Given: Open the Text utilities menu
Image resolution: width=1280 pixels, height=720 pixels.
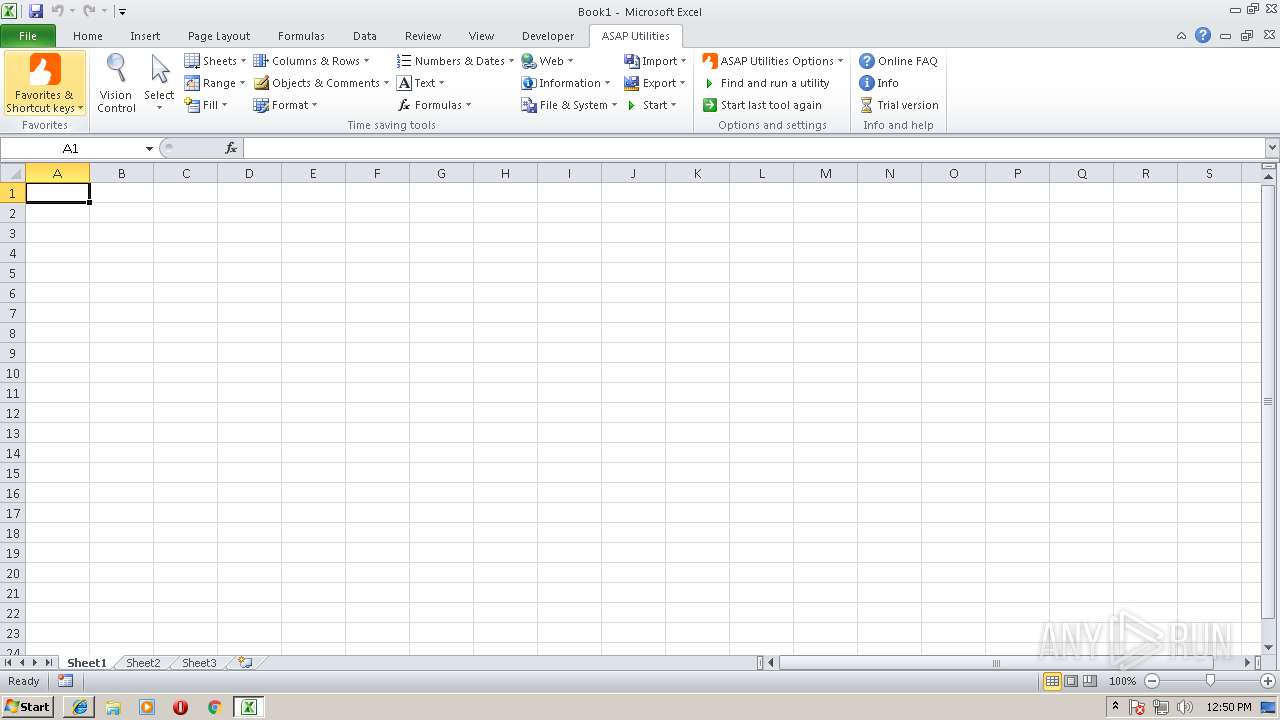Looking at the screenshot, I should [x=420, y=83].
